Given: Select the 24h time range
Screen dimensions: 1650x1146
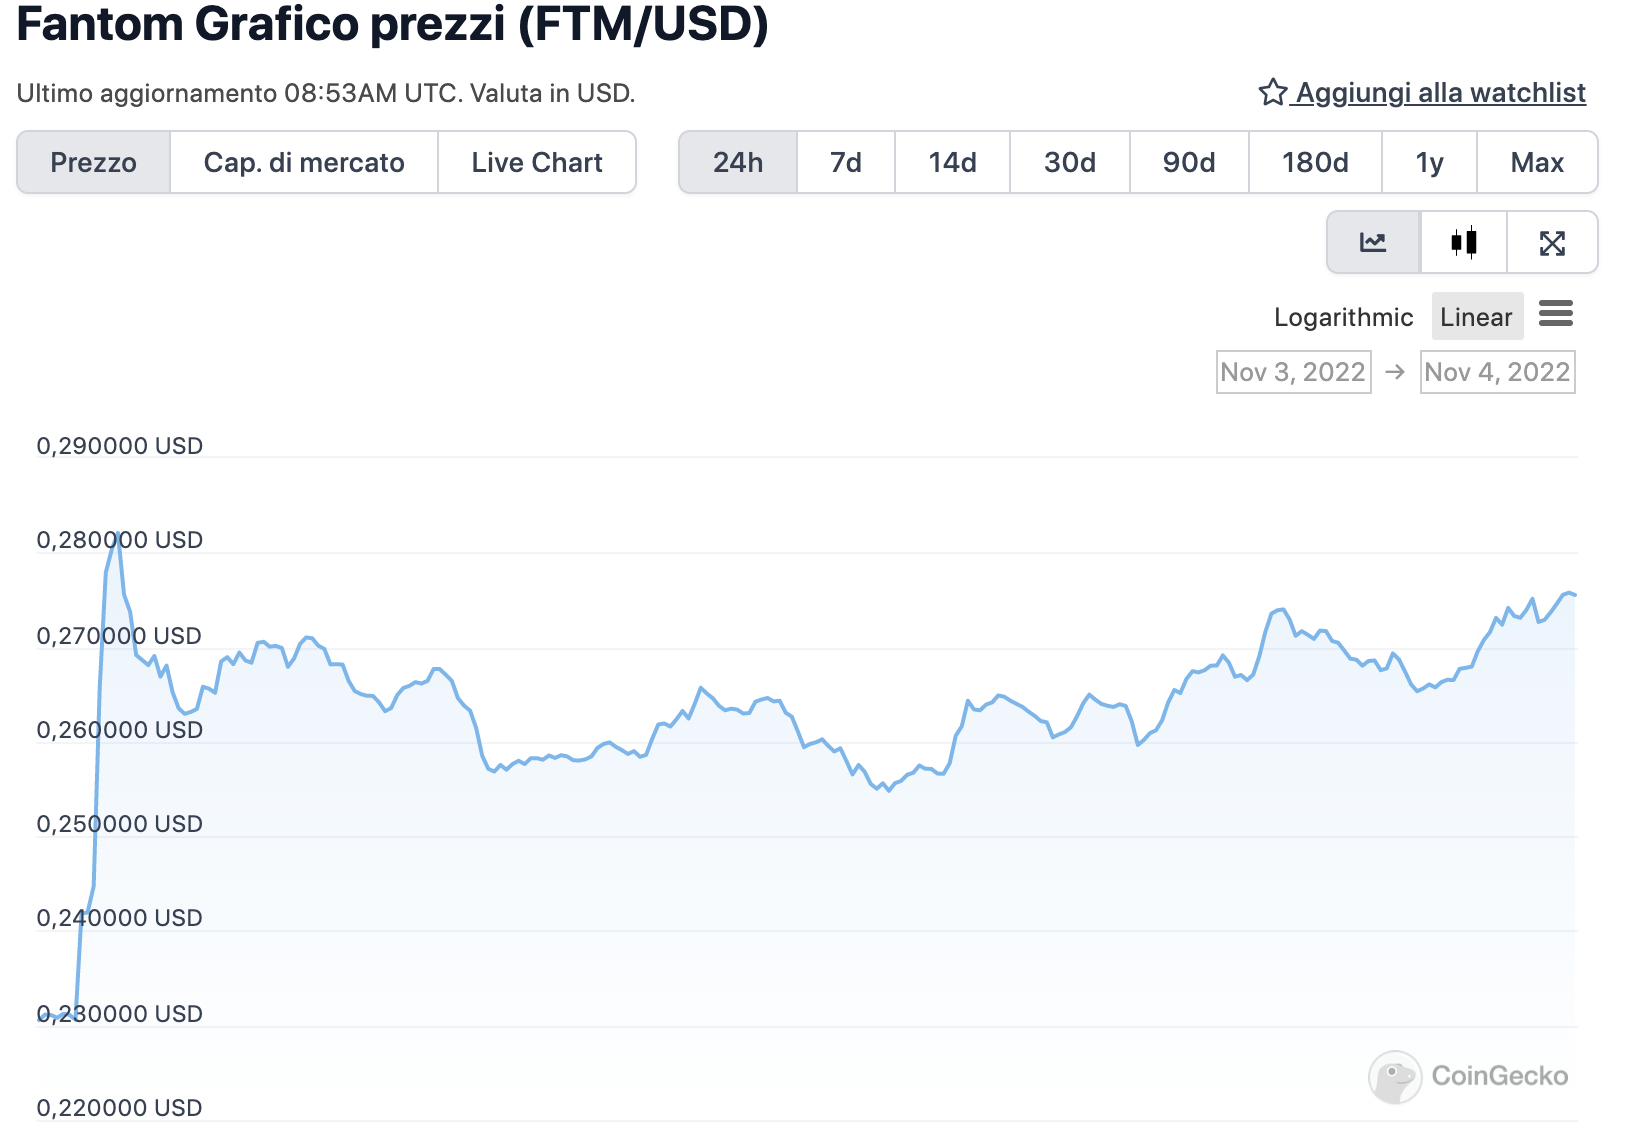Looking at the screenshot, I should tap(738, 162).
